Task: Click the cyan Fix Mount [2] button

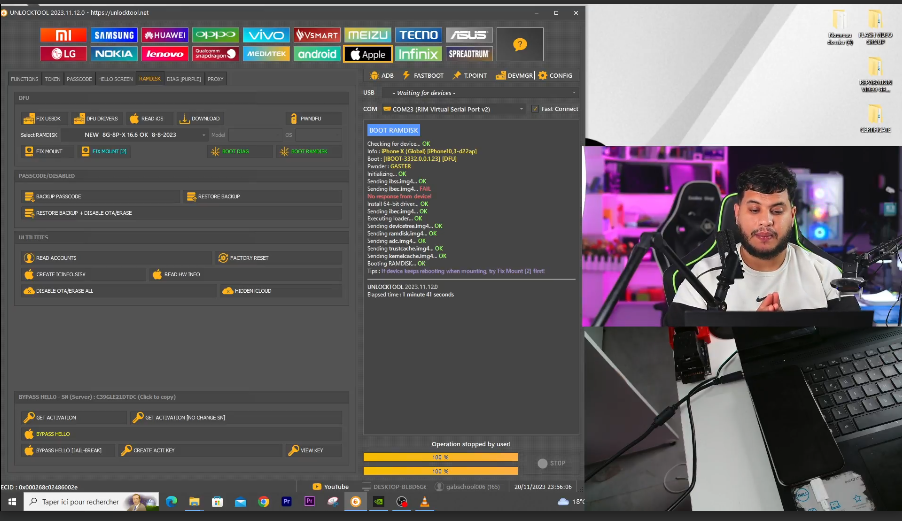Action: [104, 151]
